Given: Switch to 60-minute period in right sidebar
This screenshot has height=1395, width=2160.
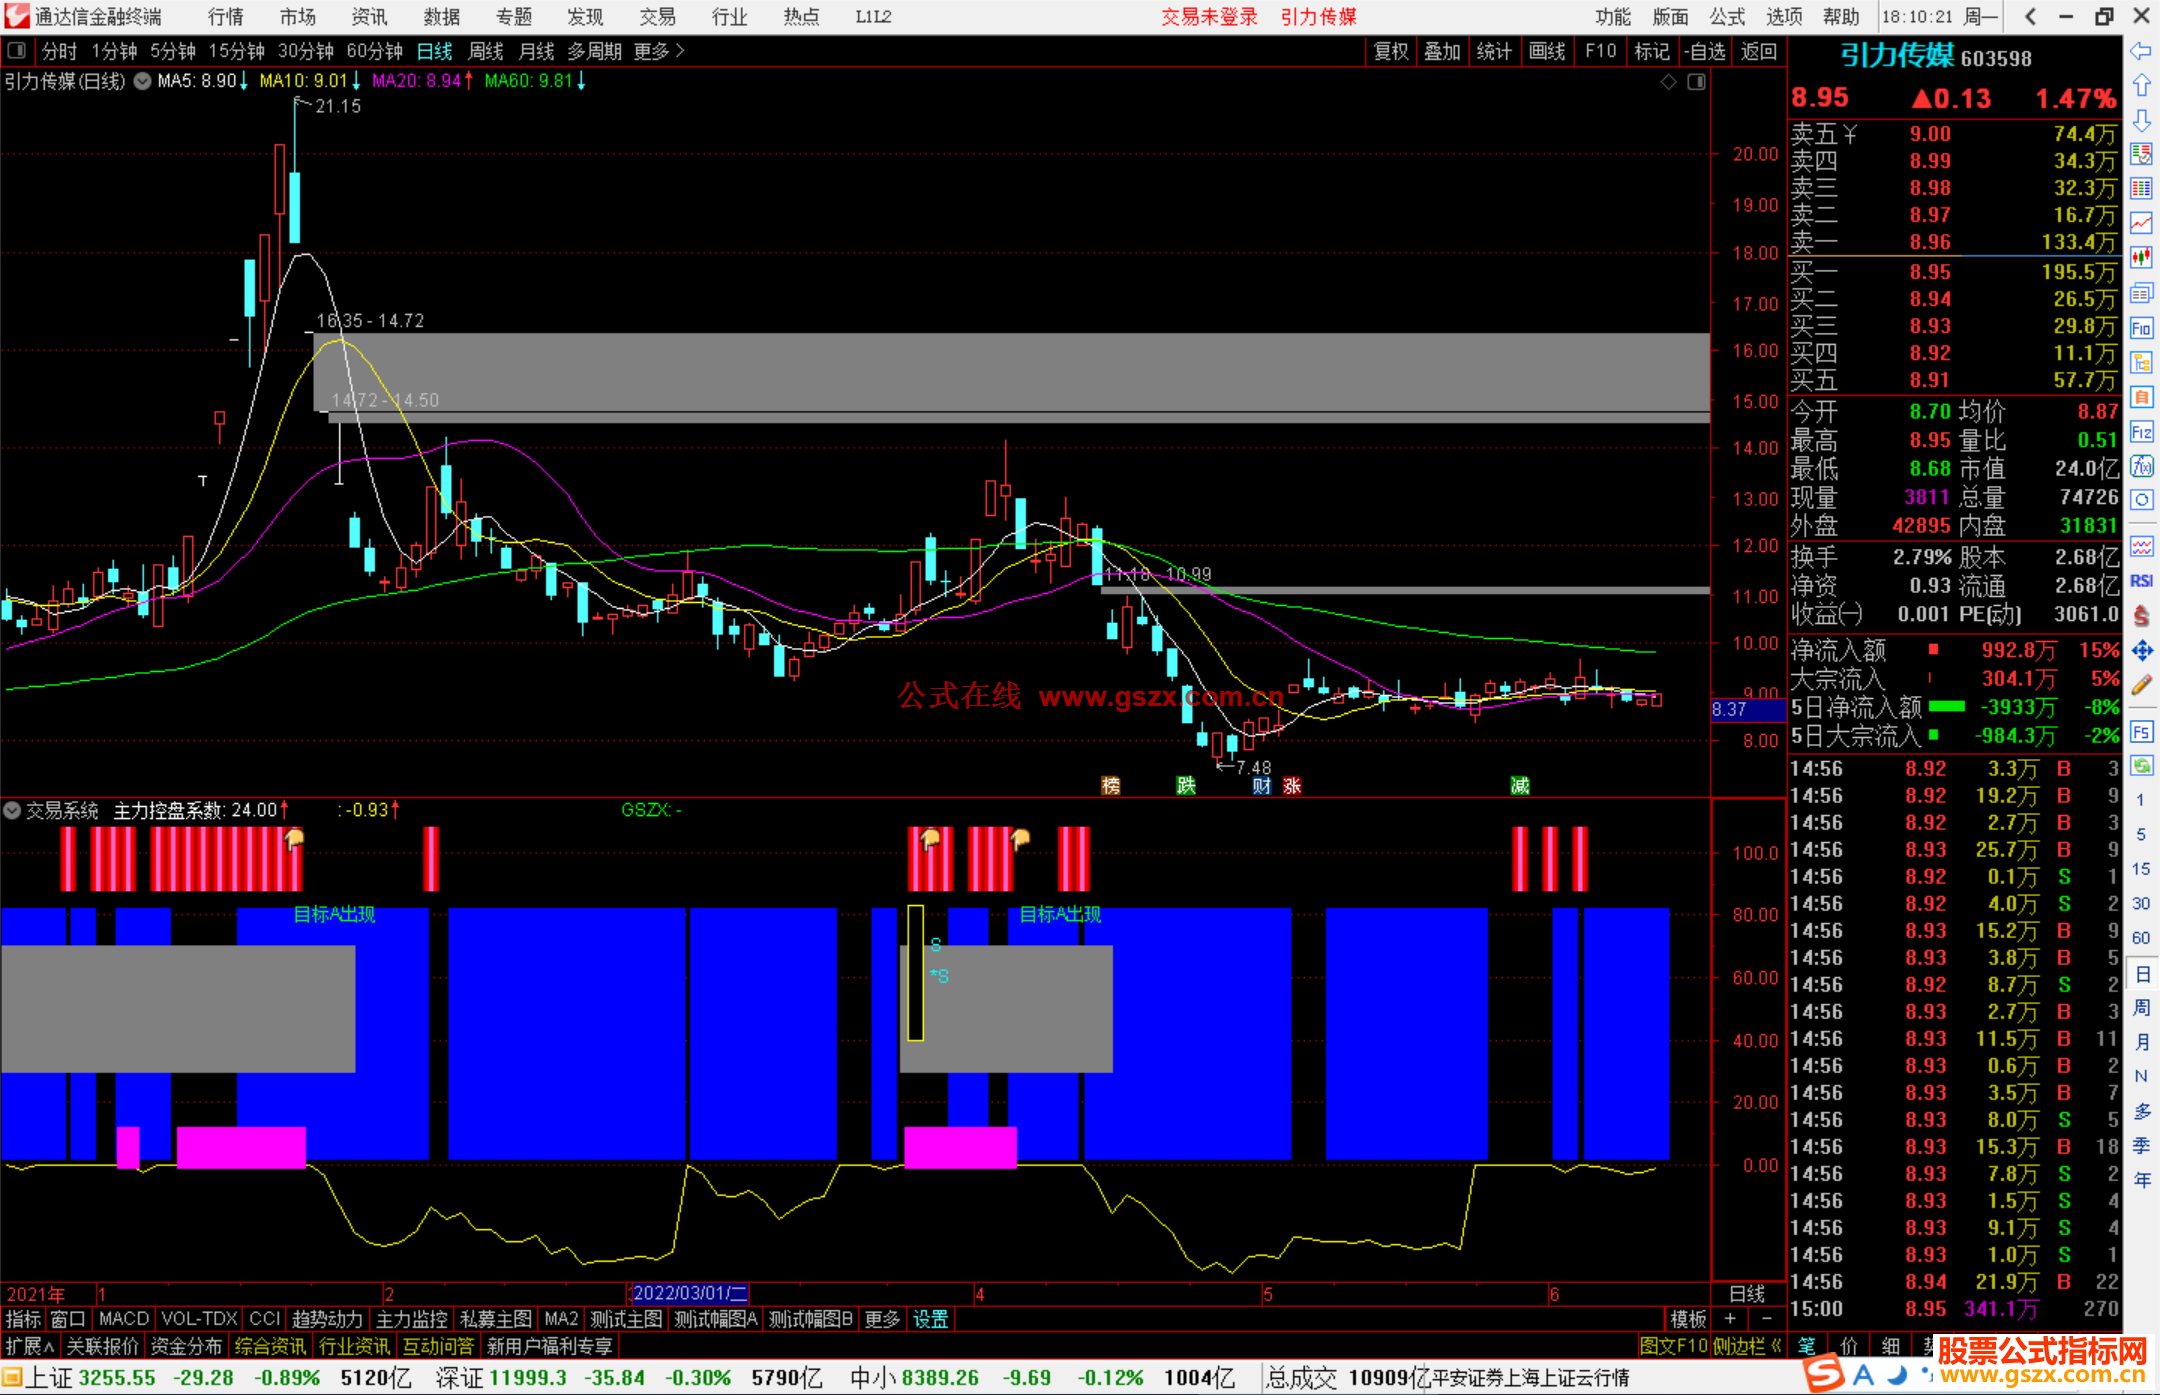Looking at the screenshot, I should (2141, 938).
